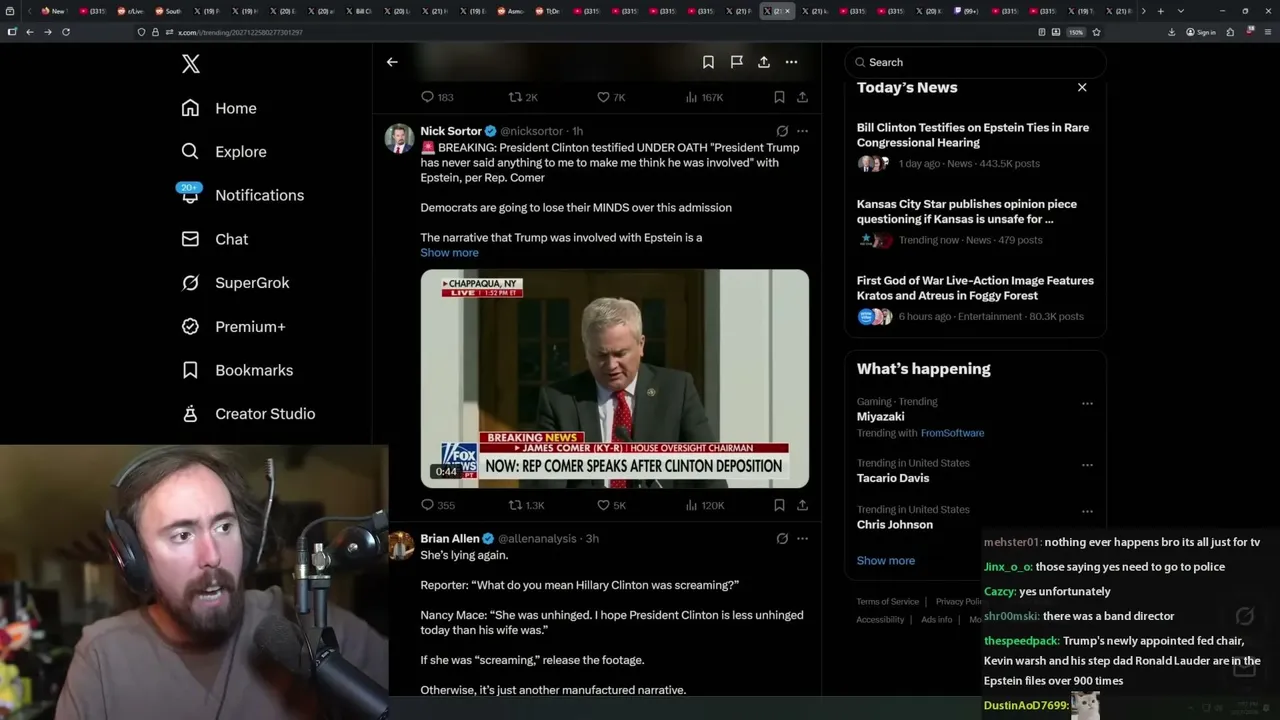The height and width of the screenshot is (720, 1280).
Task: Close the Today's News panel
Action: coord(1082,87)
